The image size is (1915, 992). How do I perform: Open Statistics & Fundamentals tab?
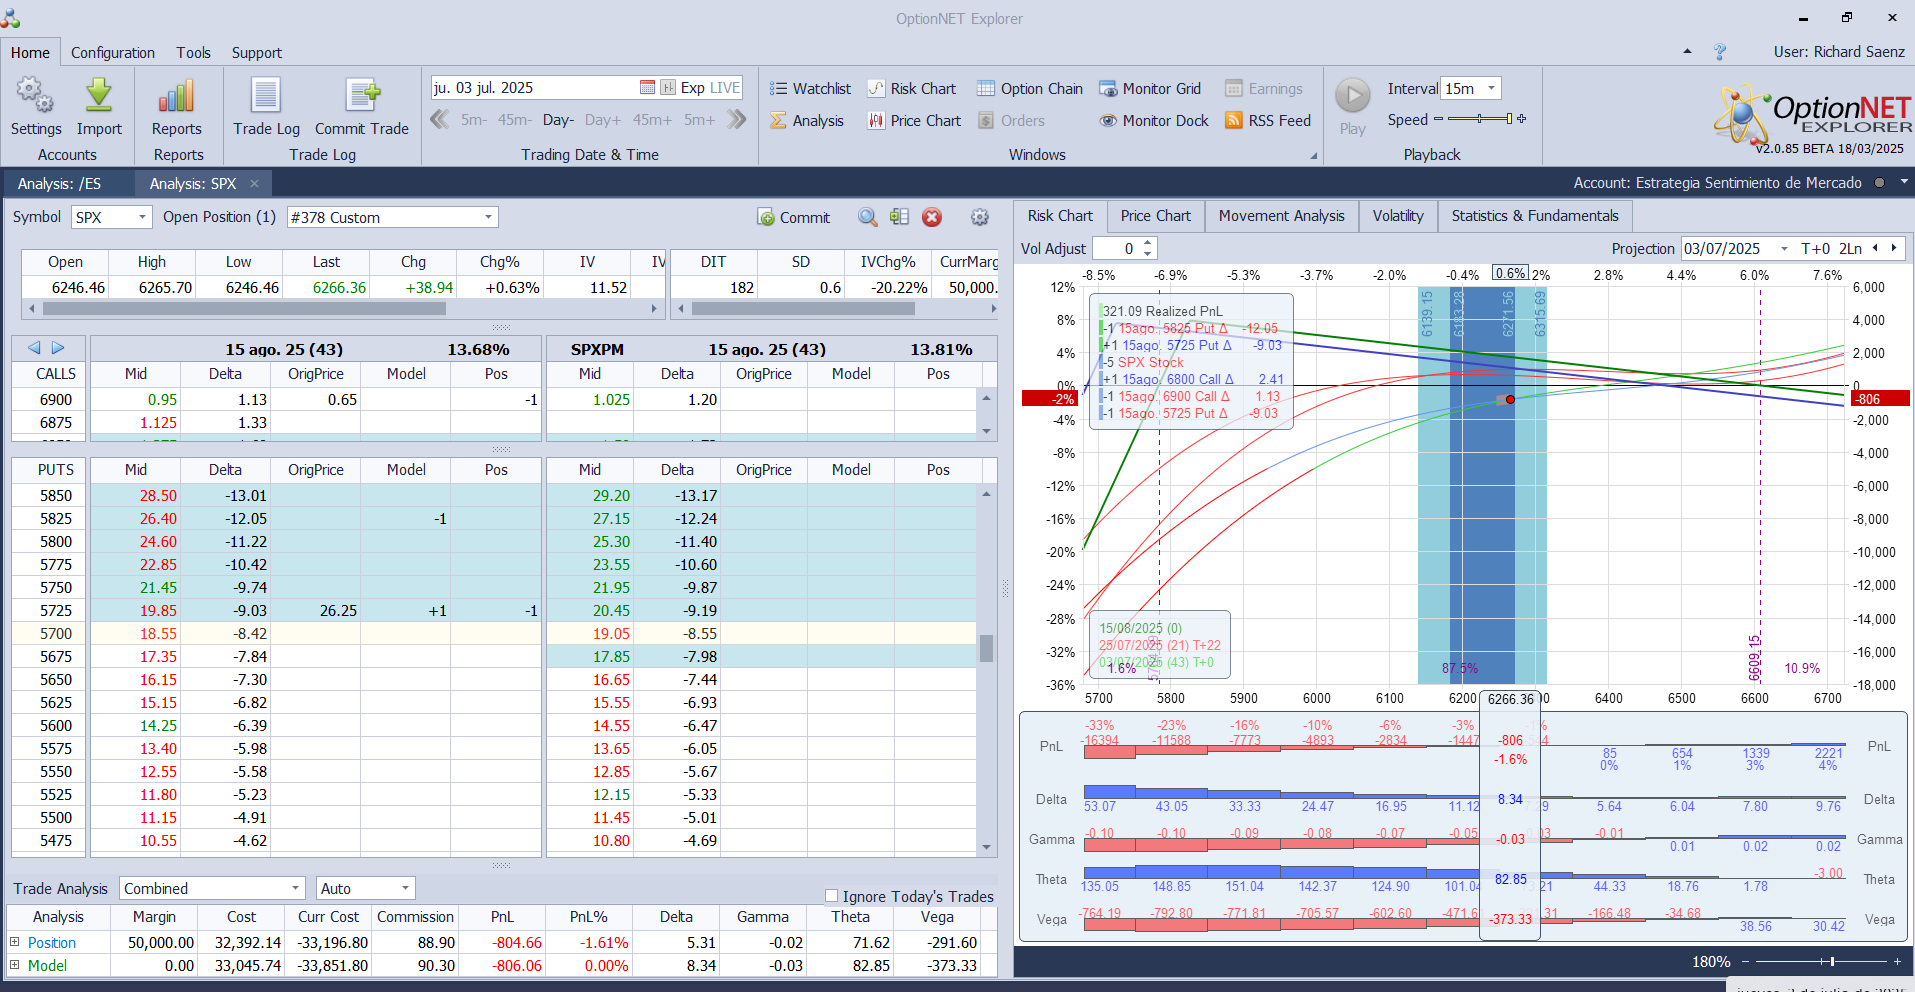tap(1535, 216)
